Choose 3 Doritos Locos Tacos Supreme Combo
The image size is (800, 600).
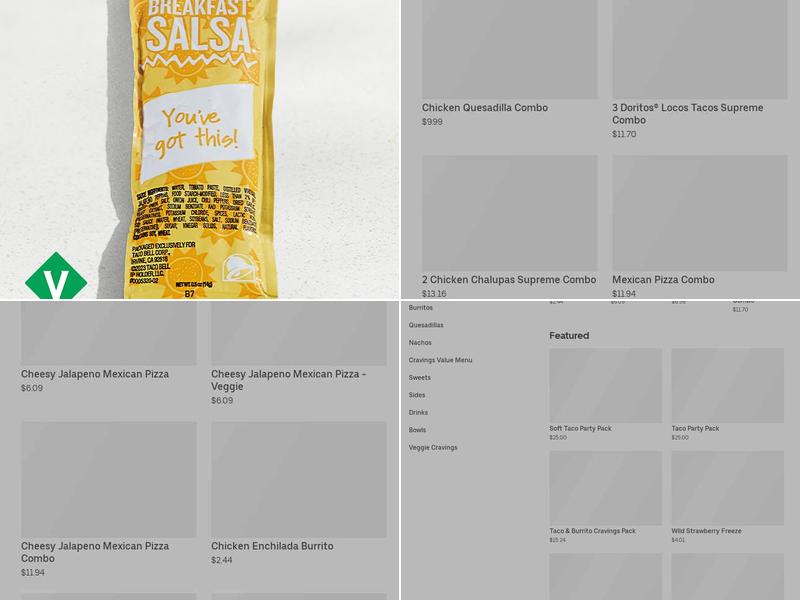tap(688, 114)
